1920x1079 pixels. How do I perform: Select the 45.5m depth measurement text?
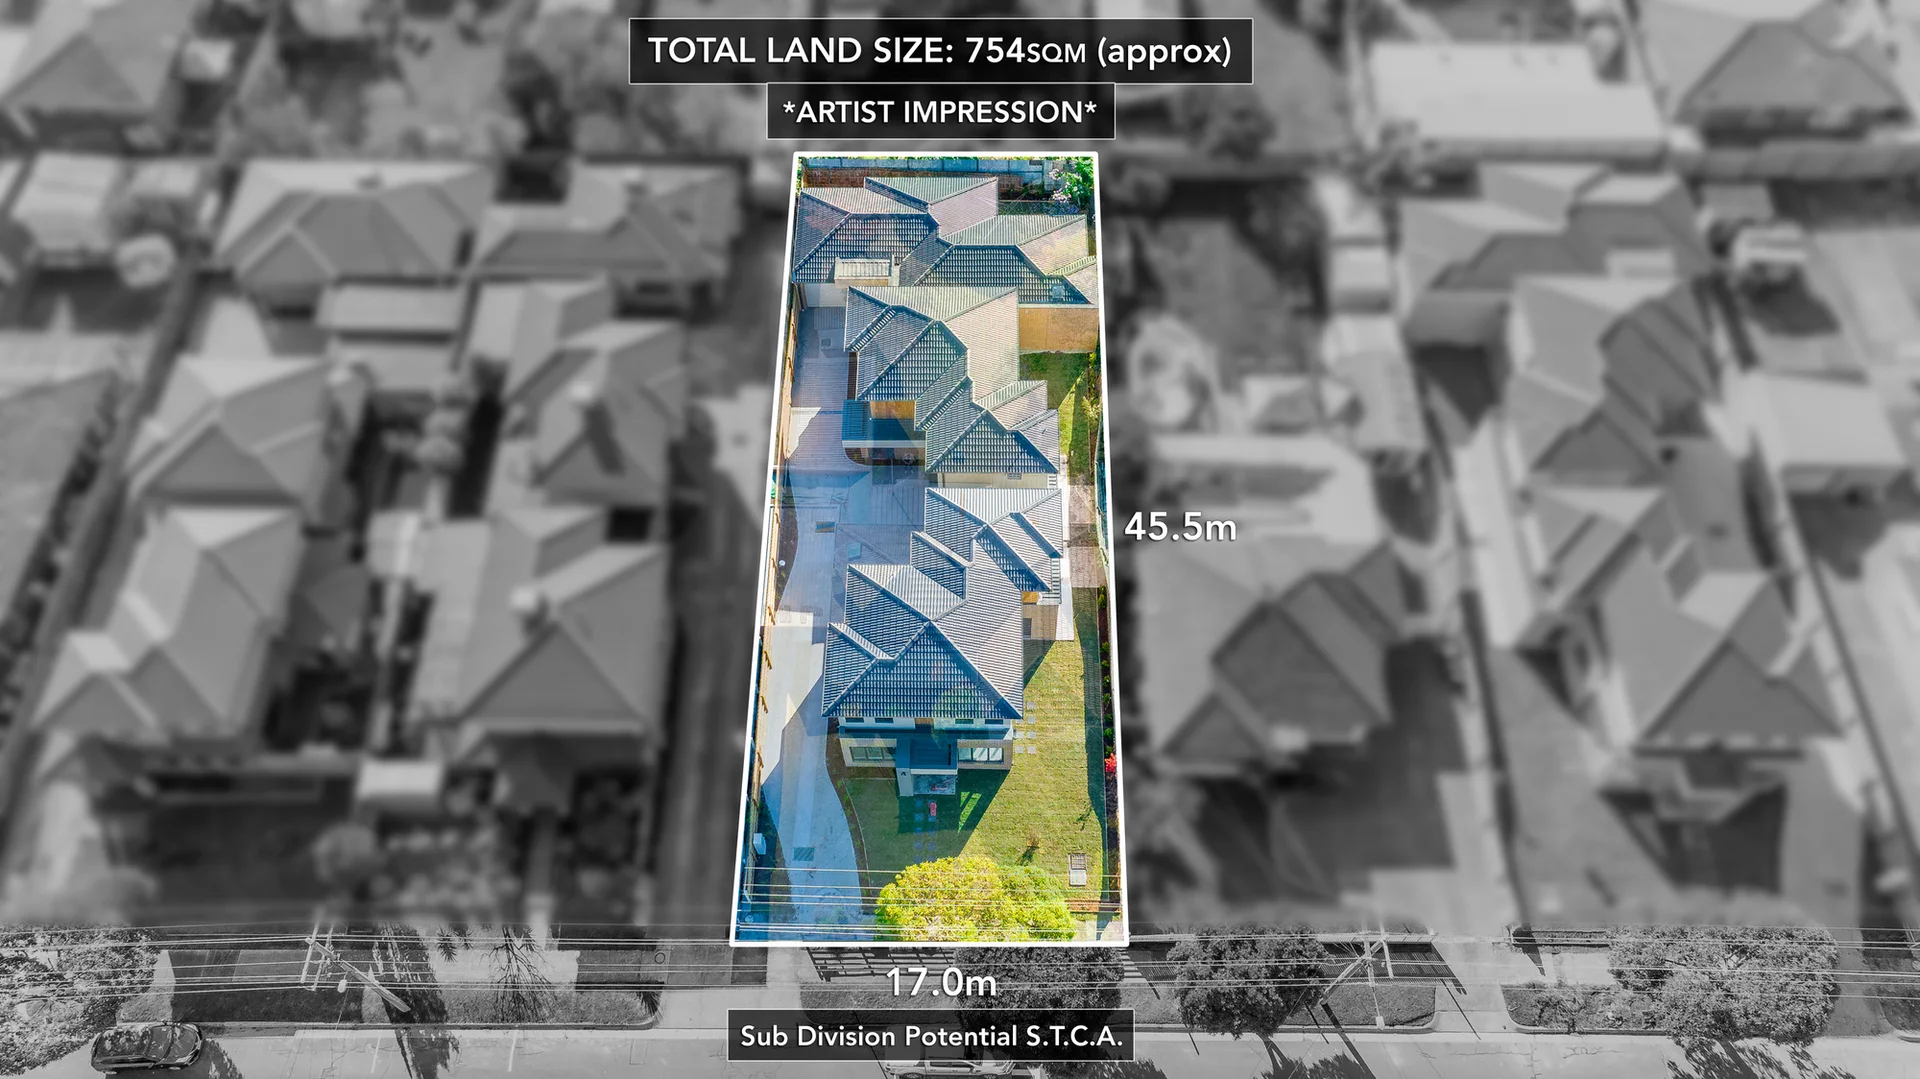point(1180,527)
